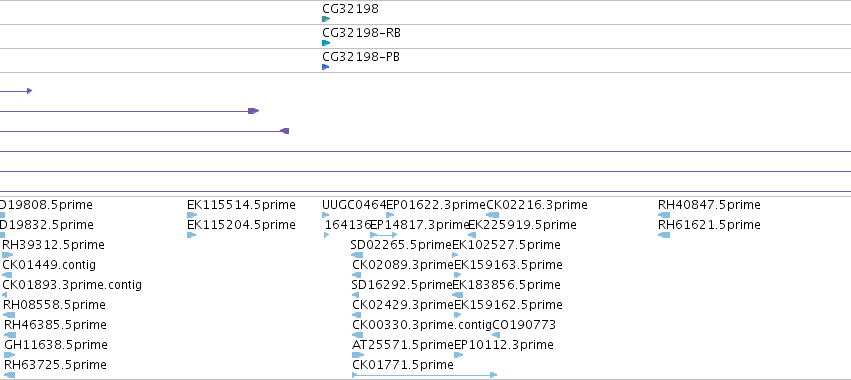Select RH46385.5prime label
This screenshot has height=380, width=851.
(55, 325)
